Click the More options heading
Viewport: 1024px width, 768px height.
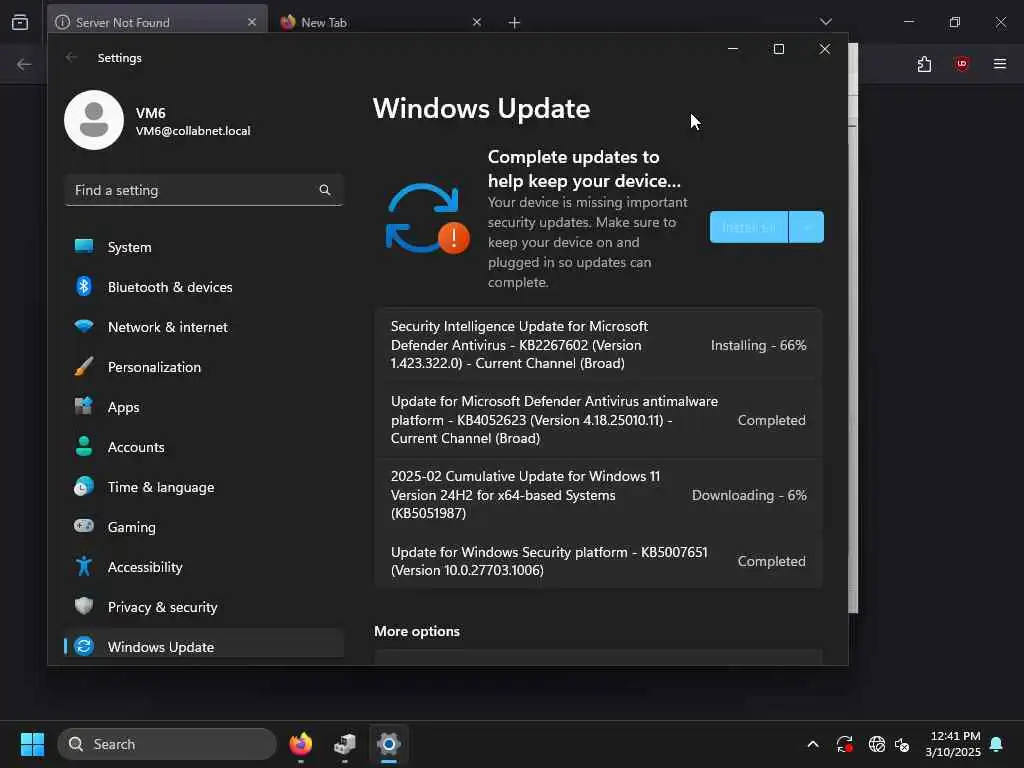[417, 632]
